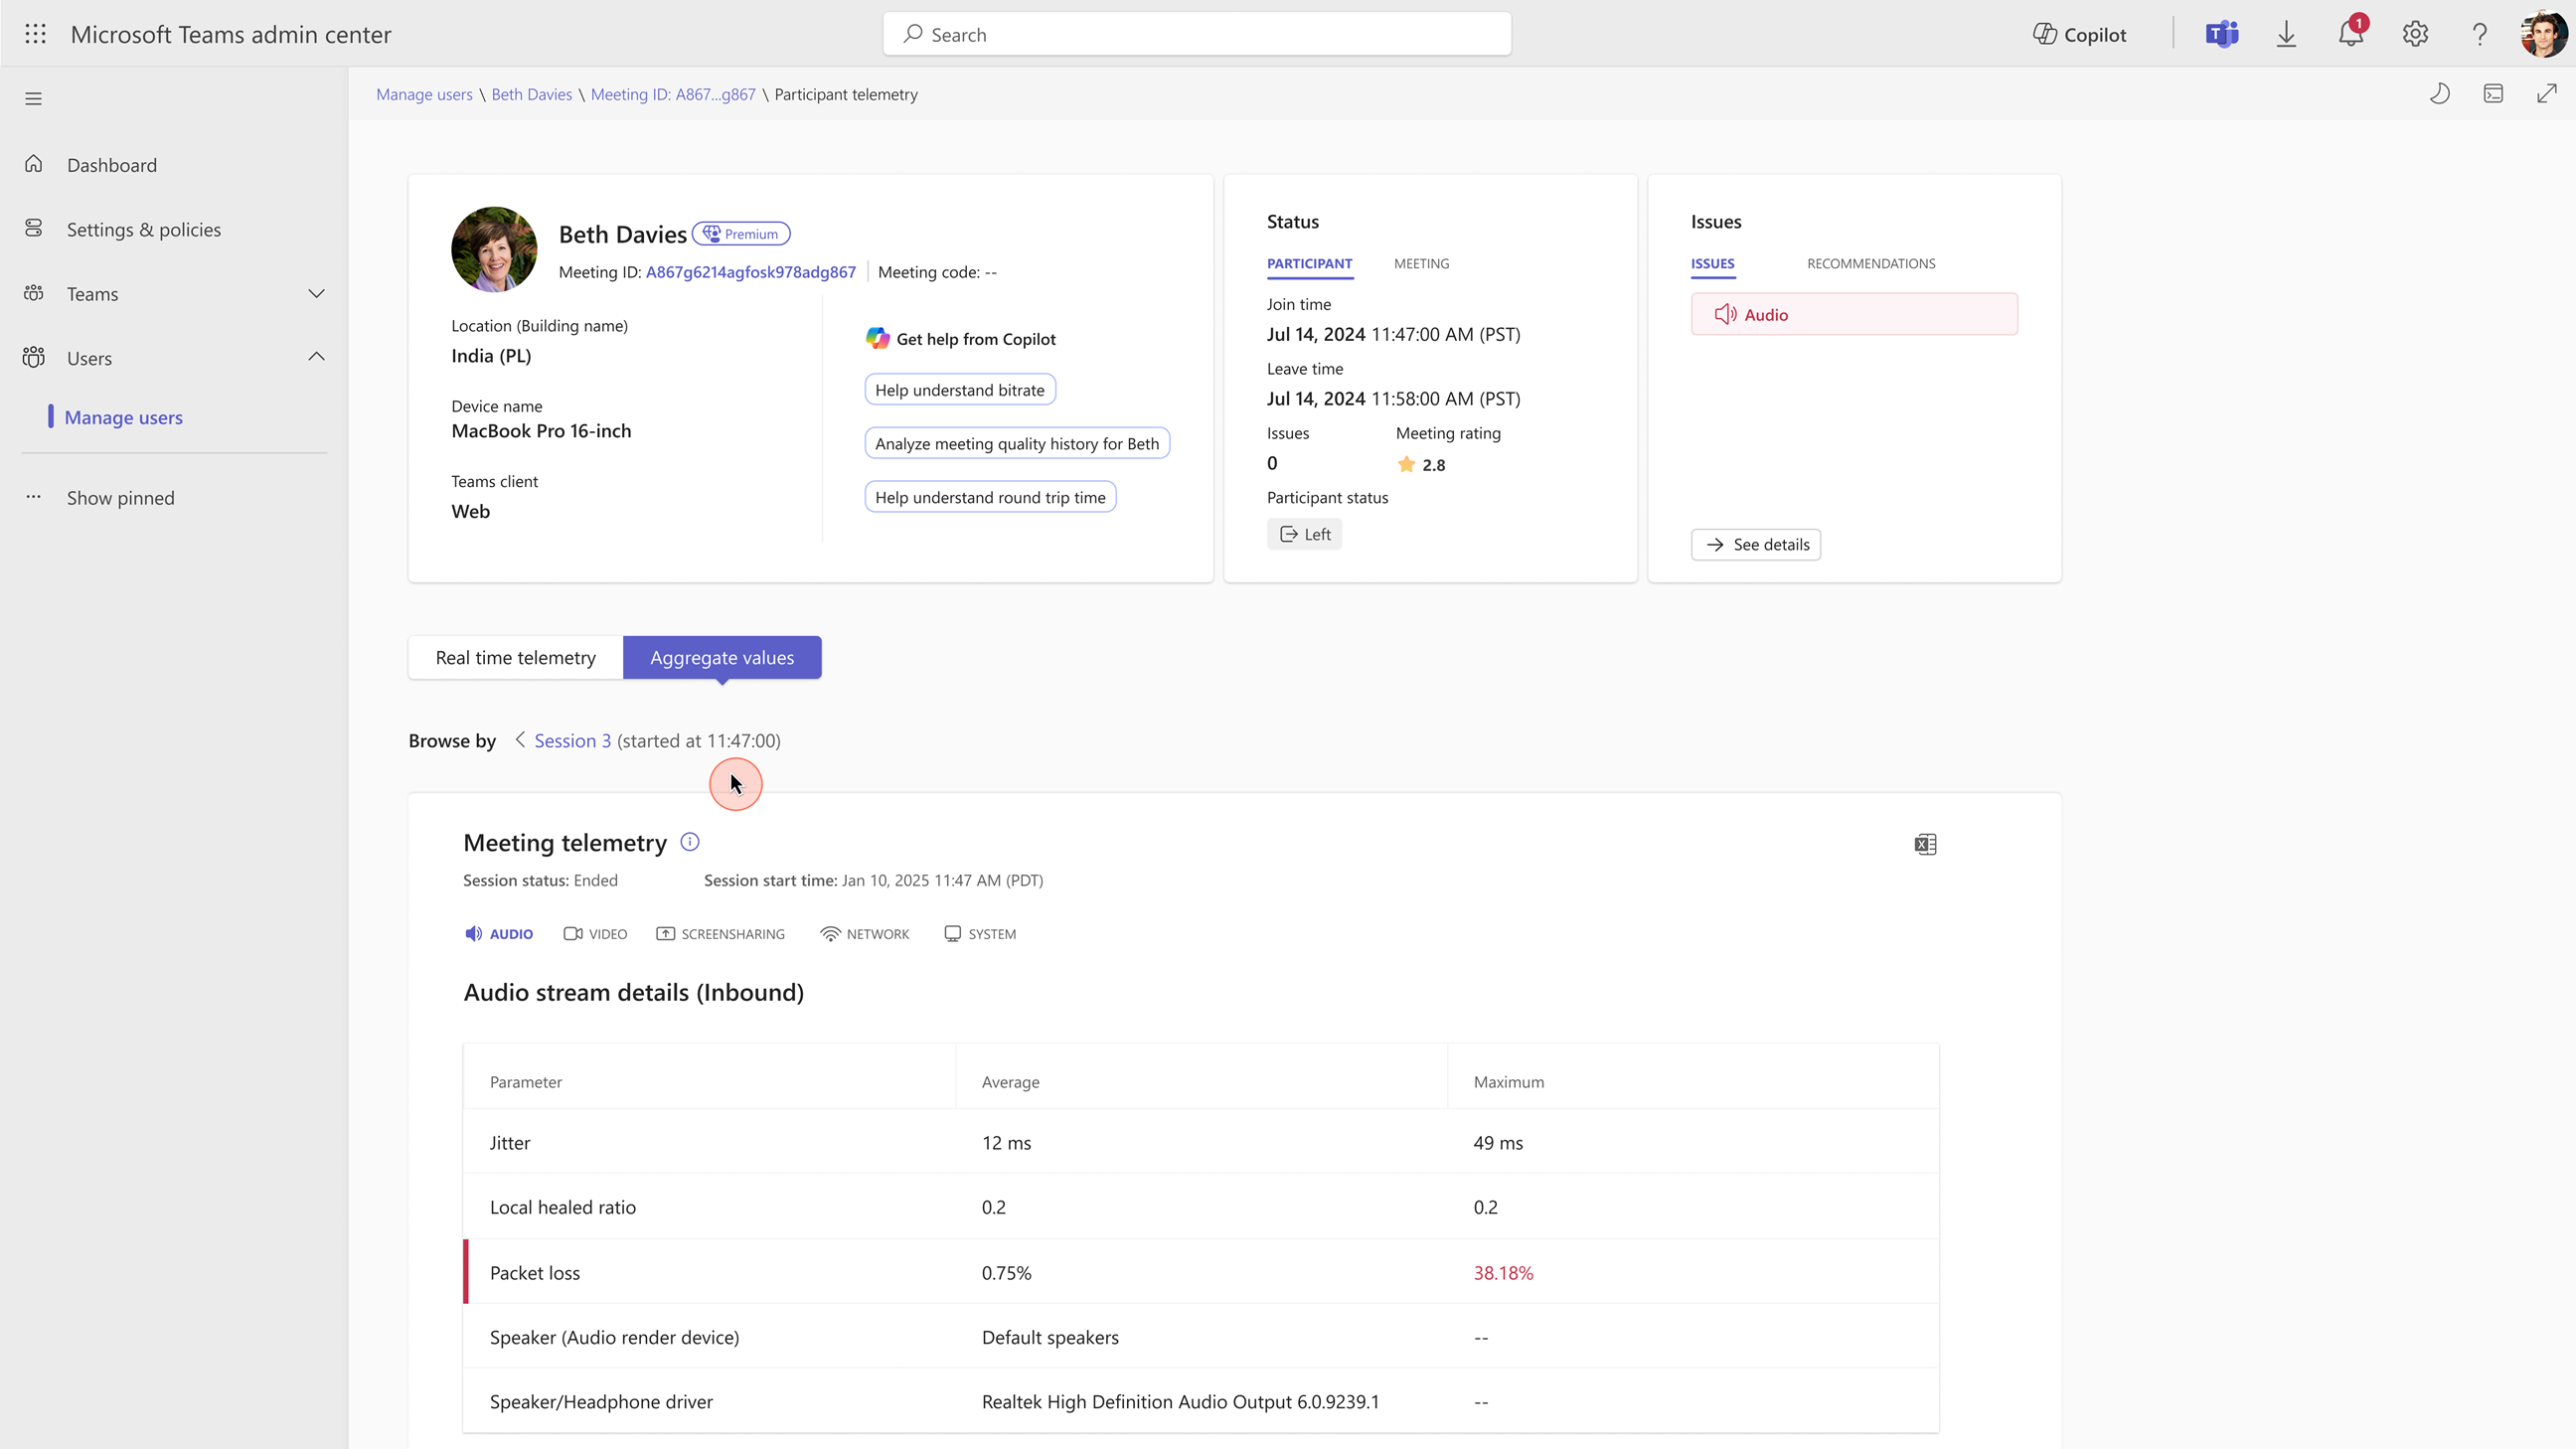
Task: Go to Manage users breadcrumb
Action: (x=424, y=94)
